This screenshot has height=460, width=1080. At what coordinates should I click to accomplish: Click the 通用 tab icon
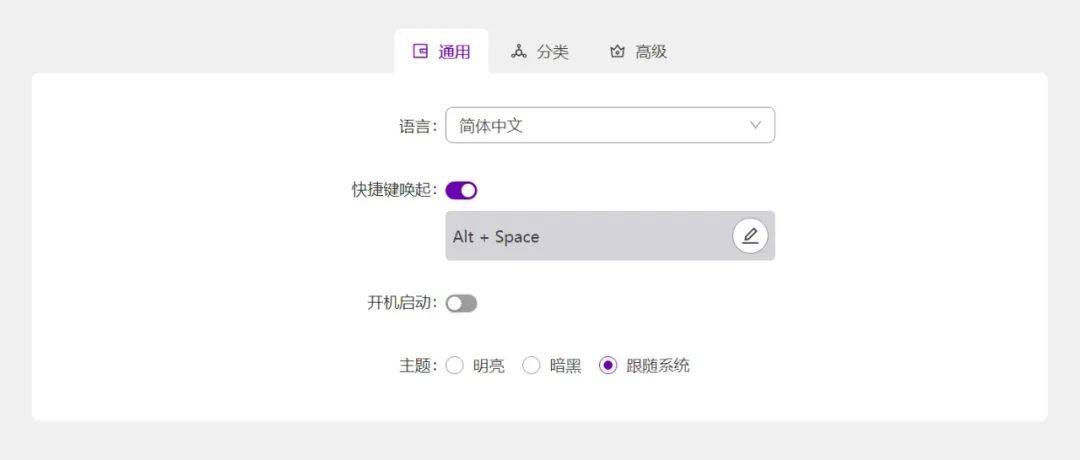421,51
